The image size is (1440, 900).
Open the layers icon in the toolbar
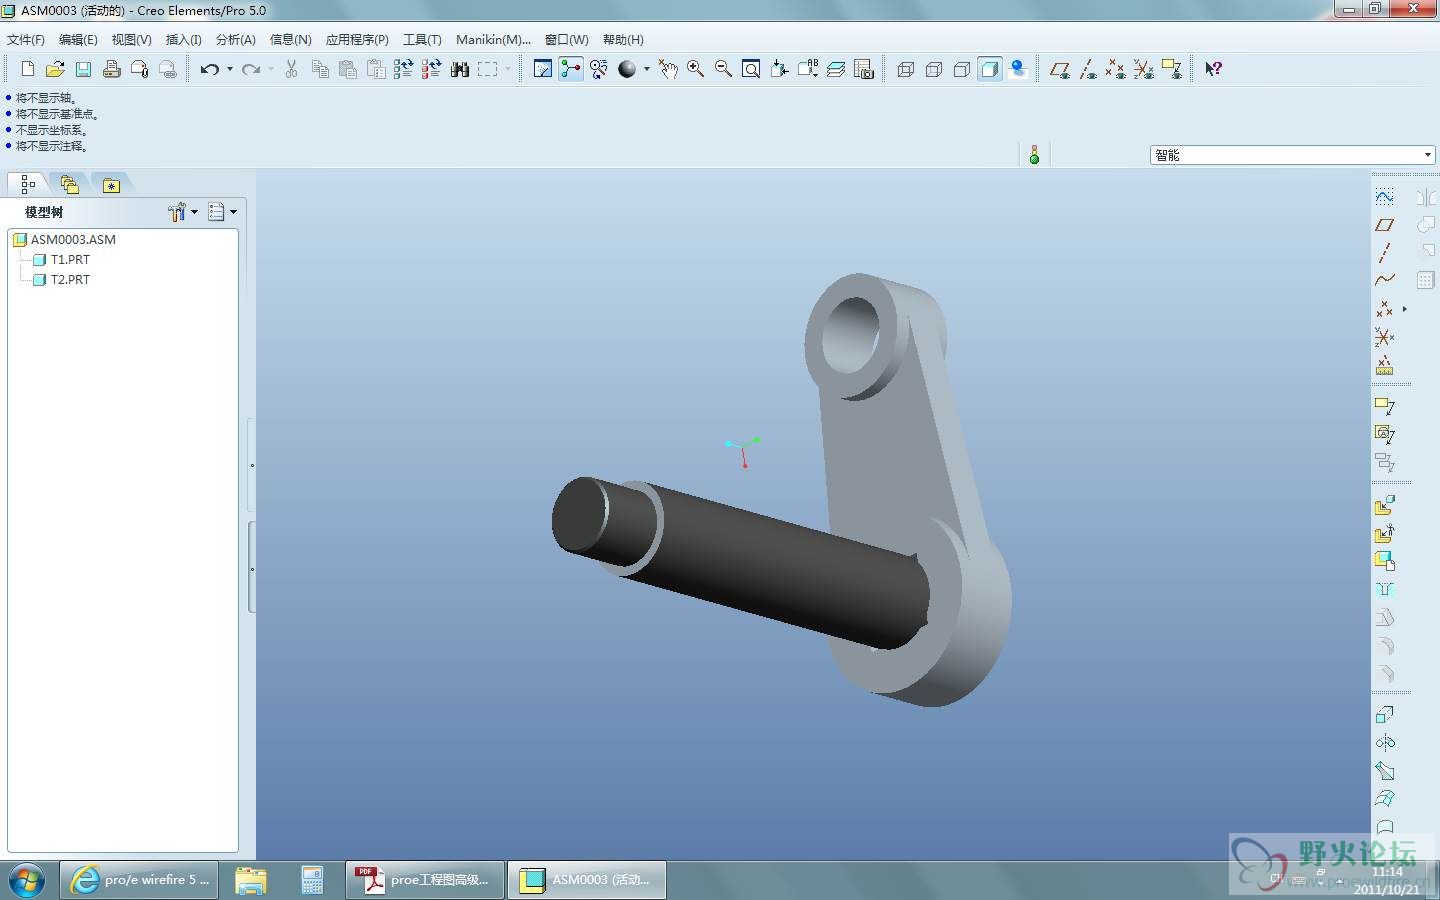836,69
